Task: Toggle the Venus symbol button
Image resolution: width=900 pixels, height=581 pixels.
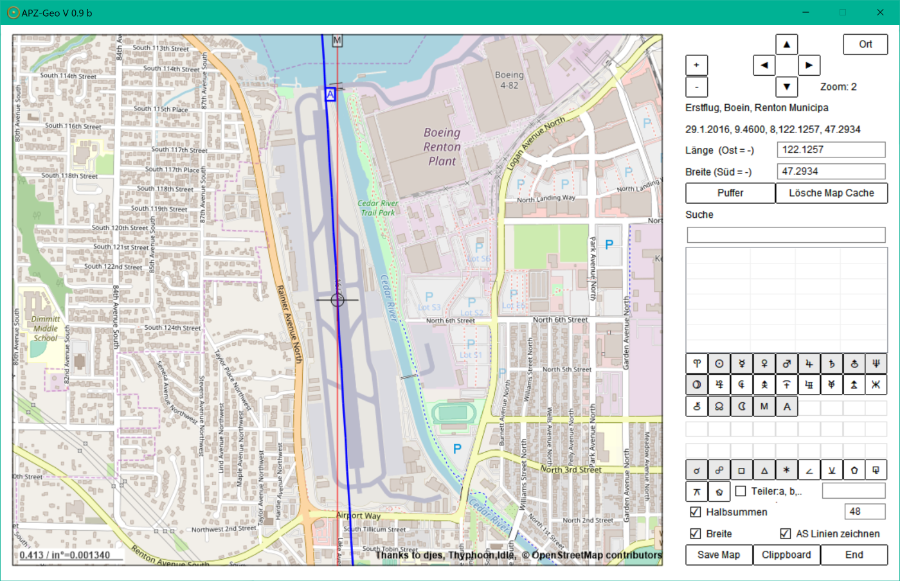Action: point(764,363)
